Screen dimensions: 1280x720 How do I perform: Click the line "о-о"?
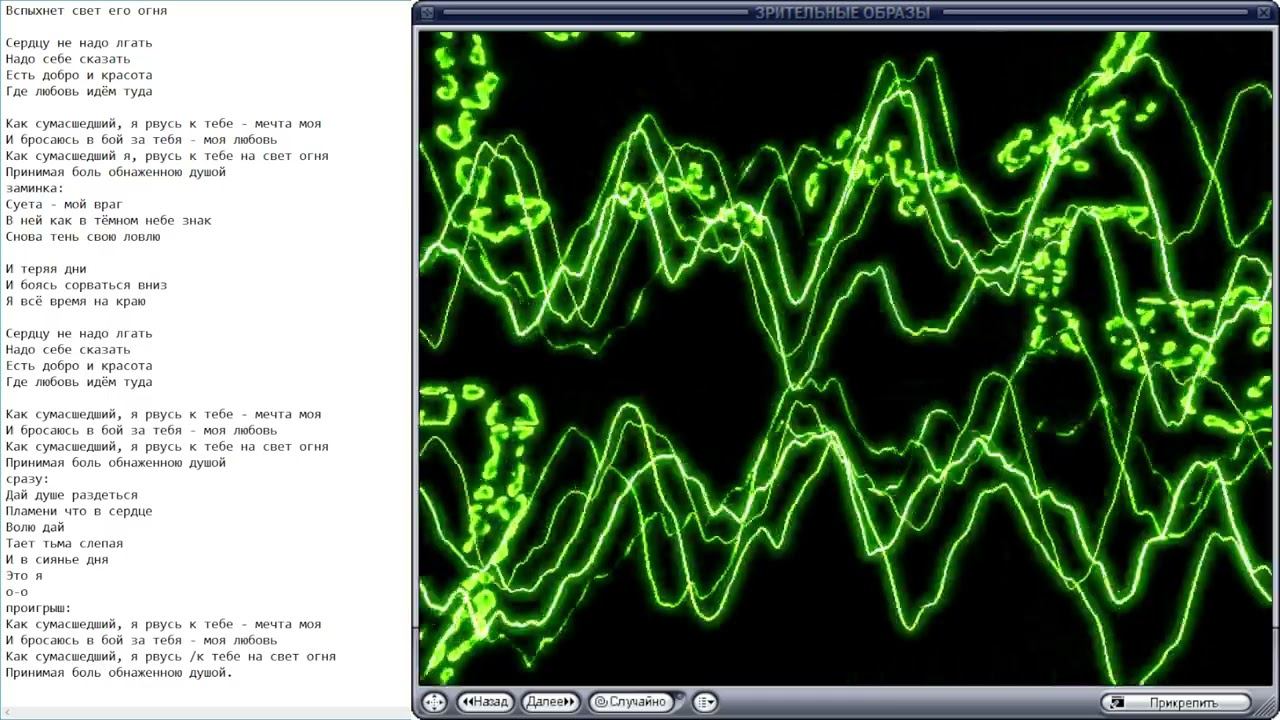pyautogui.click(x=17, y=592)
